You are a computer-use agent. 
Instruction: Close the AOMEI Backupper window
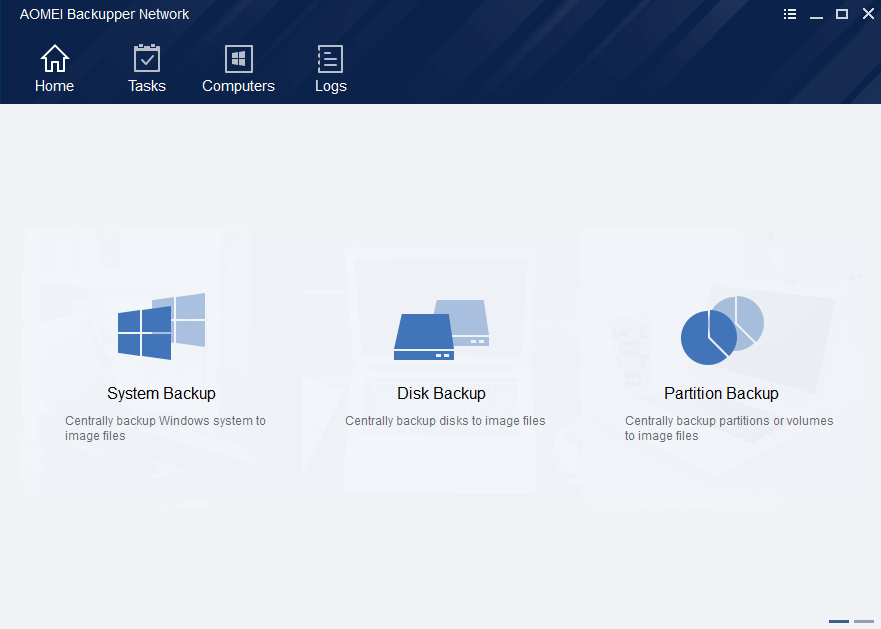click(x=868, y=14)
